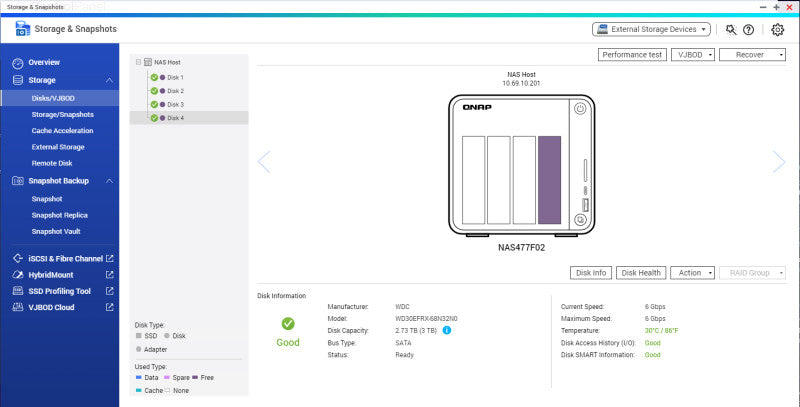Screen dimensions: 800x407
Task: Select Disk 2 in the tree
Action: point(175,91)
